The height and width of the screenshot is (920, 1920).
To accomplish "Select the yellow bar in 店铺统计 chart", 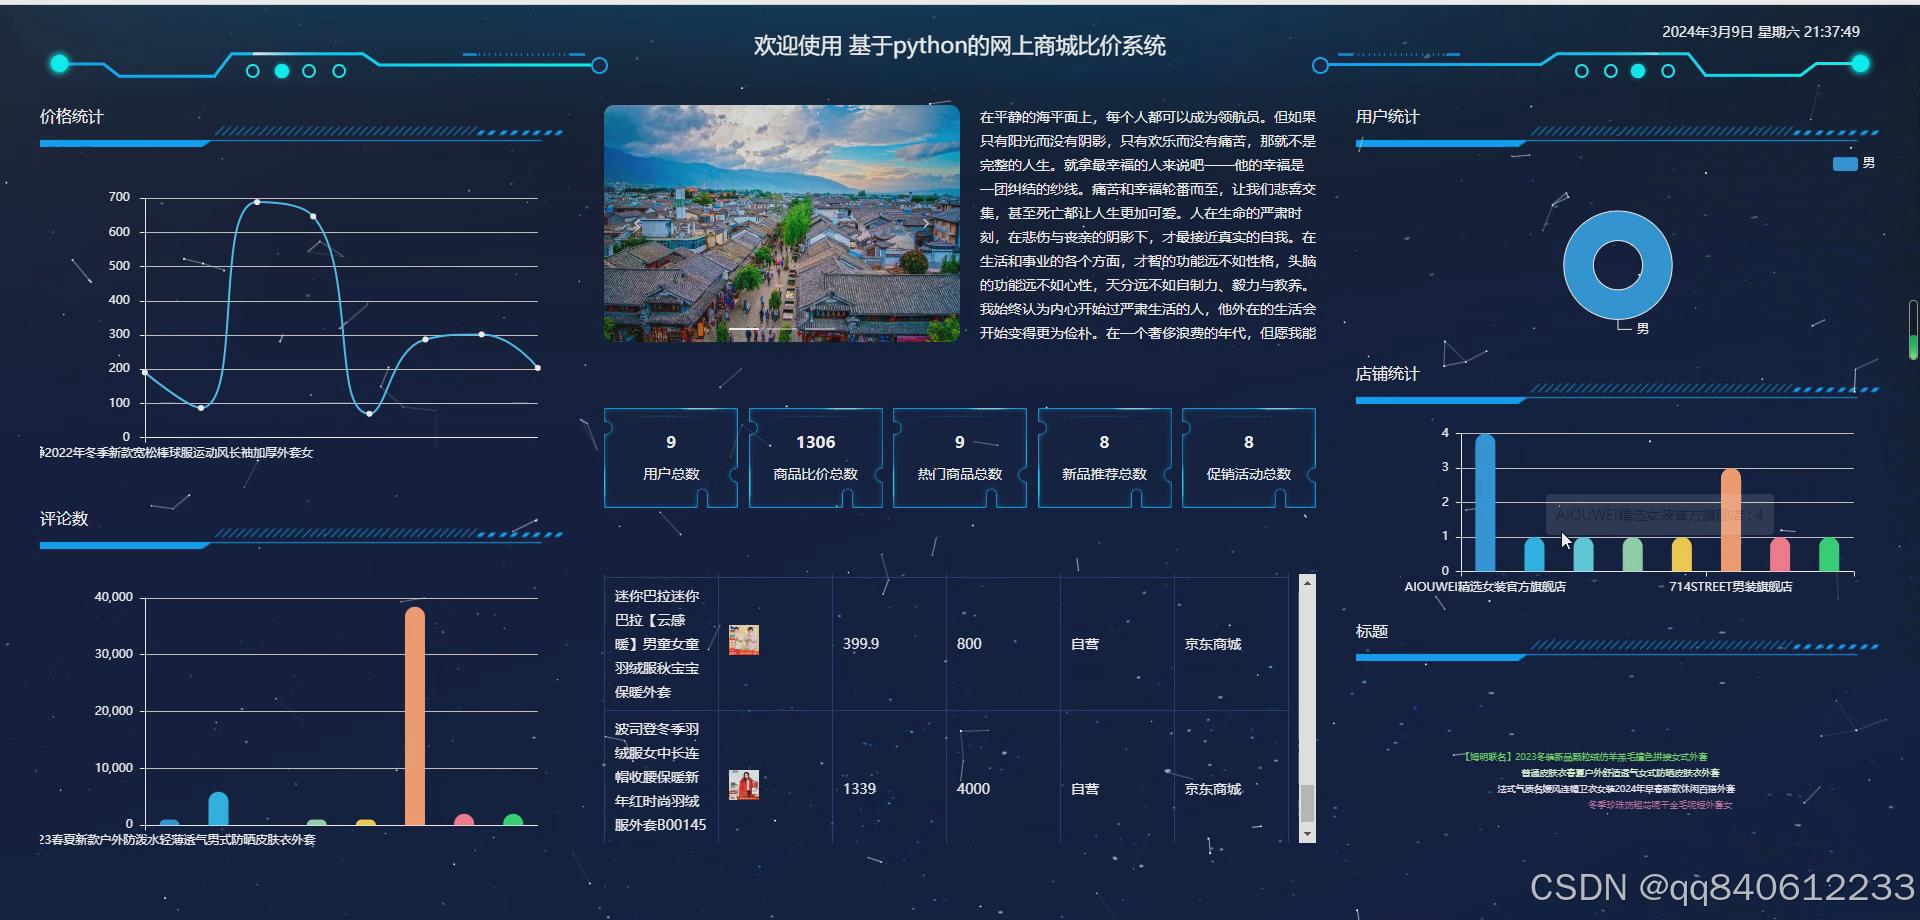I will [x=1682, y=554].
